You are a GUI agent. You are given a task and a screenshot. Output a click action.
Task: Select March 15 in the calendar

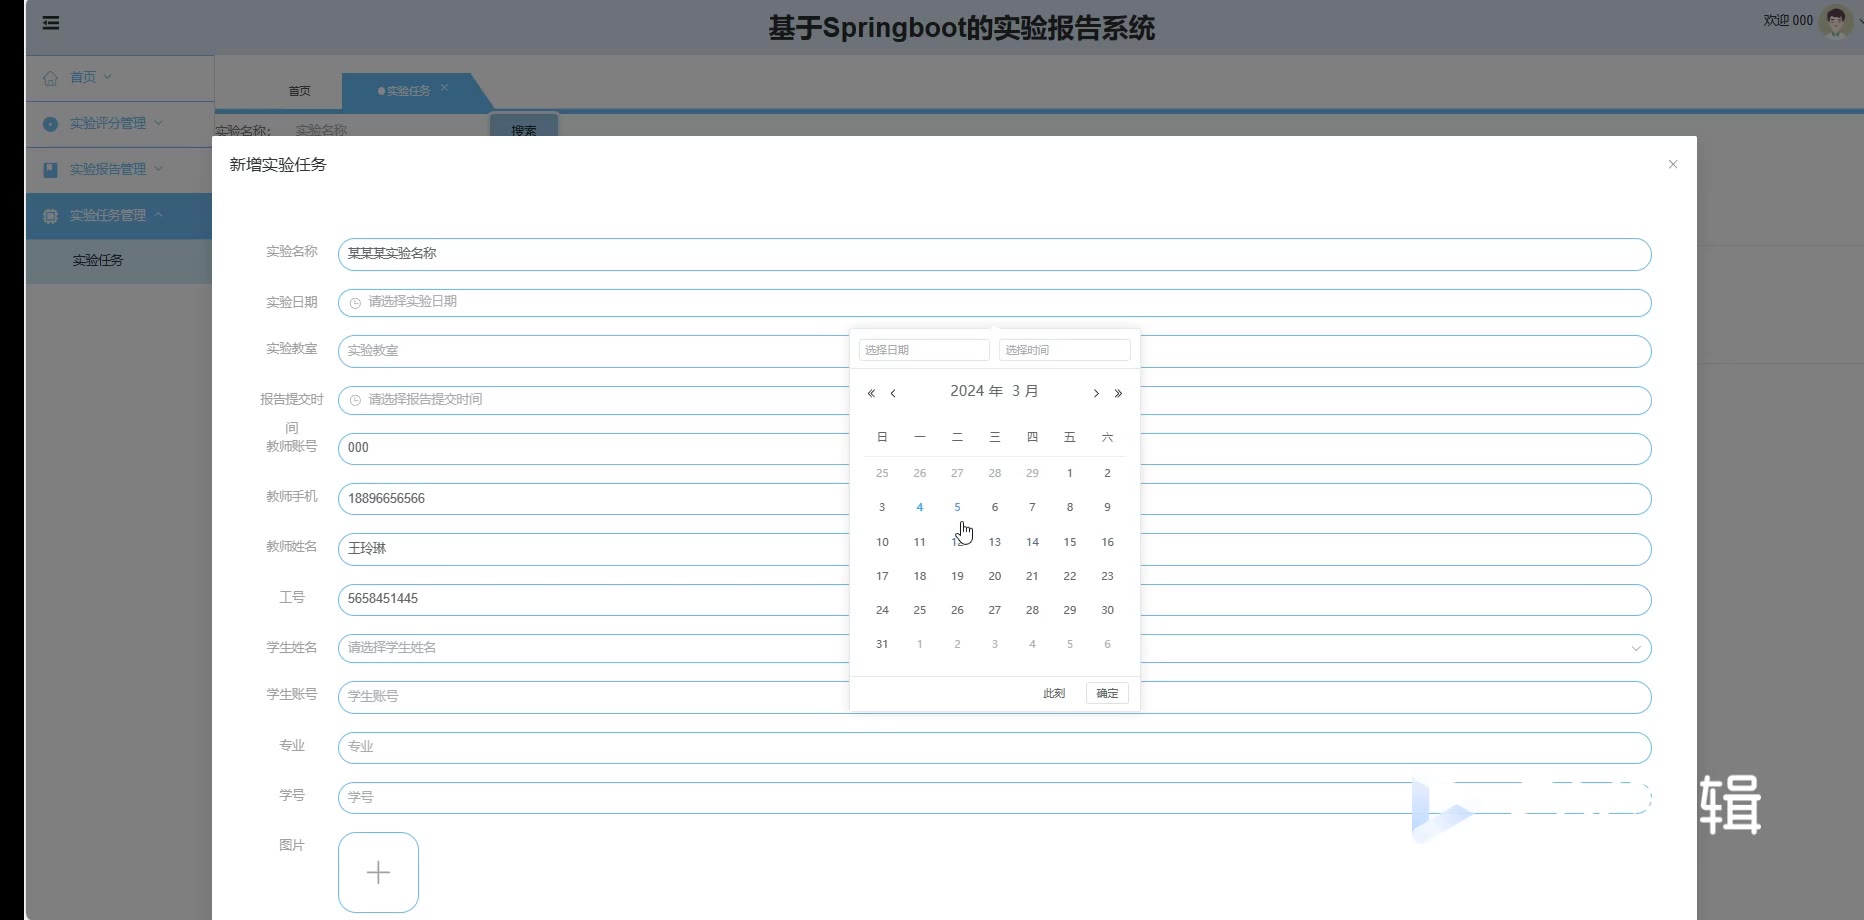click(1070, 542)
